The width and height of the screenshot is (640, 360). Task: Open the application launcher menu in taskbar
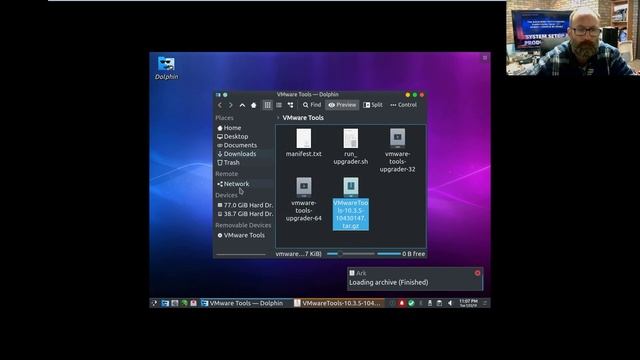pos(154,303)
